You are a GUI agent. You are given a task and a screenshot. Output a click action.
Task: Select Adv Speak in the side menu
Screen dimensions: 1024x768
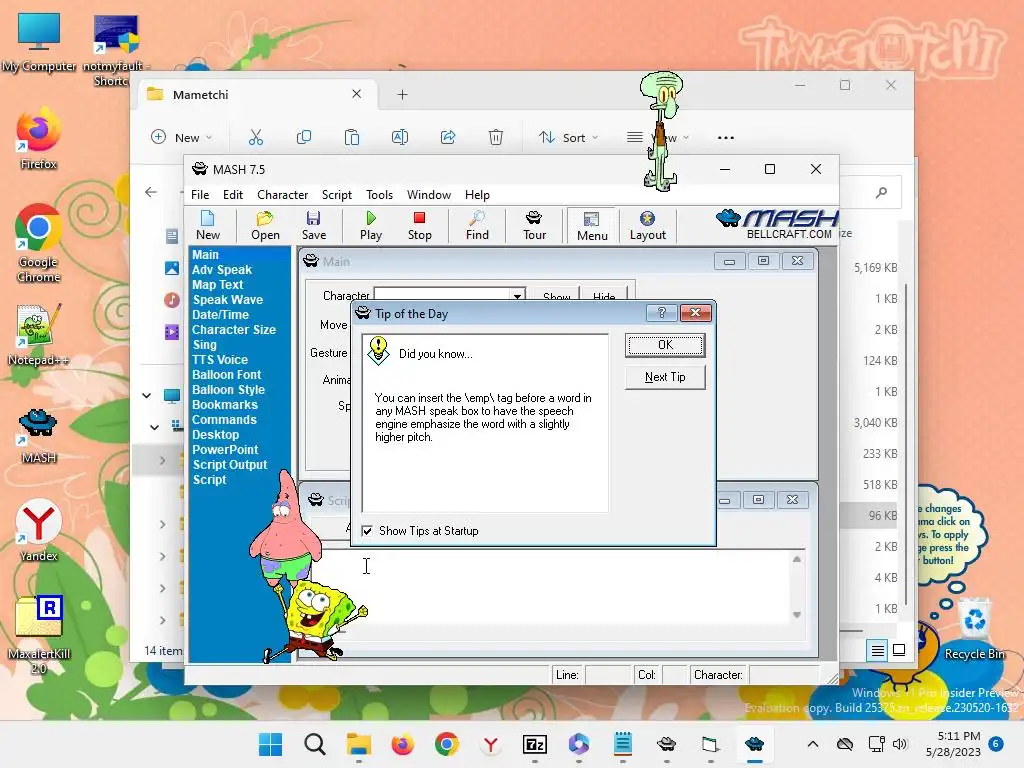point(221,270)
